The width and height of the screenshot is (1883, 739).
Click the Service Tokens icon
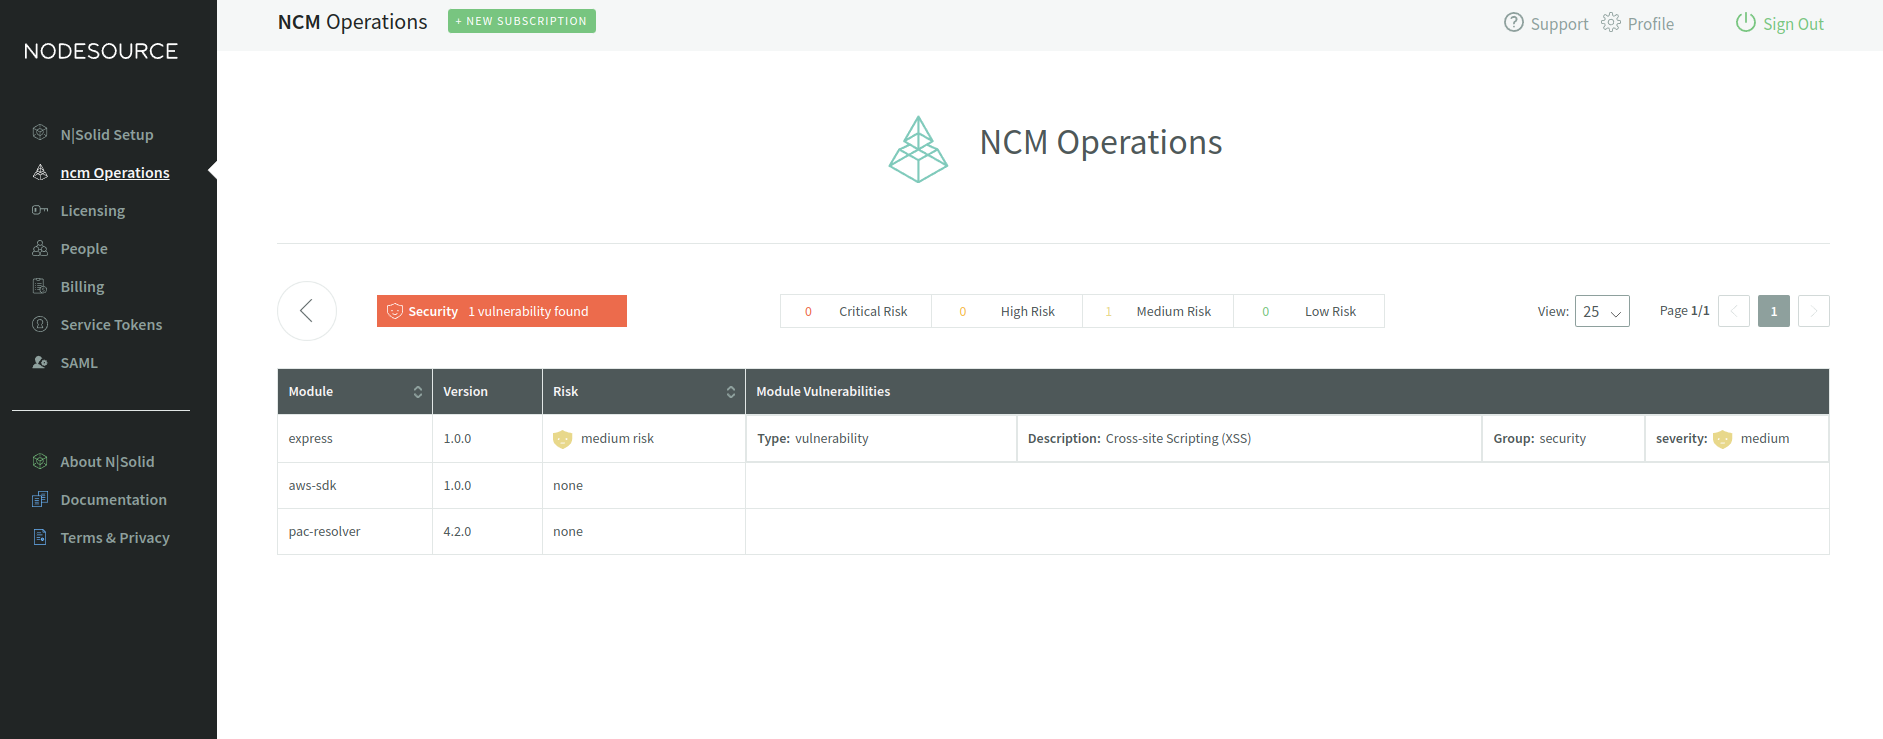pyautogui.click(x=40, y=324)
